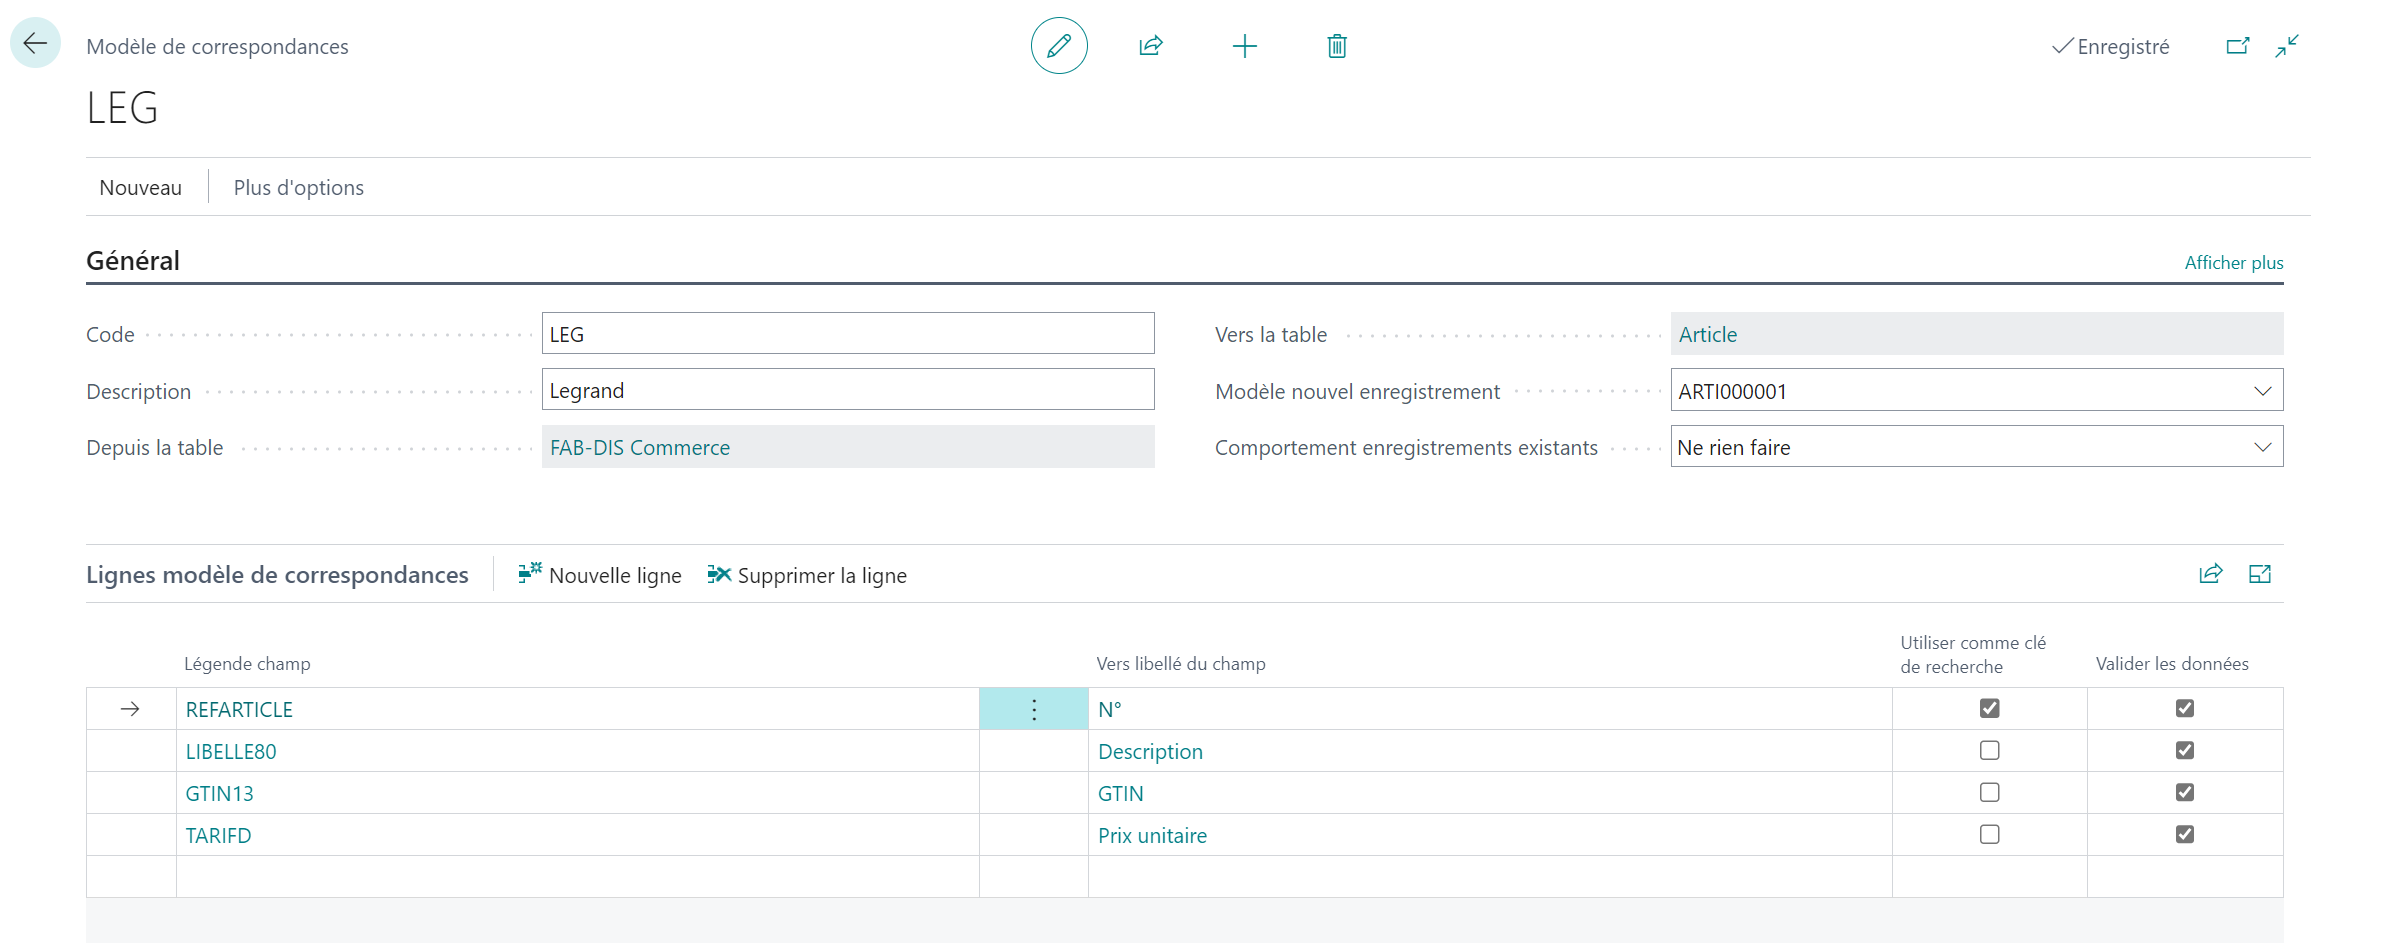Select the Nouveau menu item

141,188
